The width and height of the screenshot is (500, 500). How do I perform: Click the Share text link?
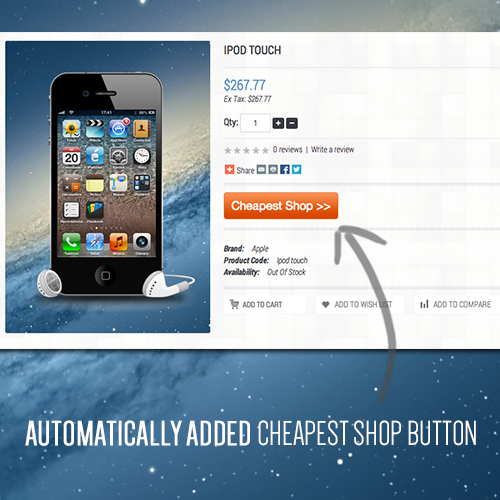pos(245,170)
